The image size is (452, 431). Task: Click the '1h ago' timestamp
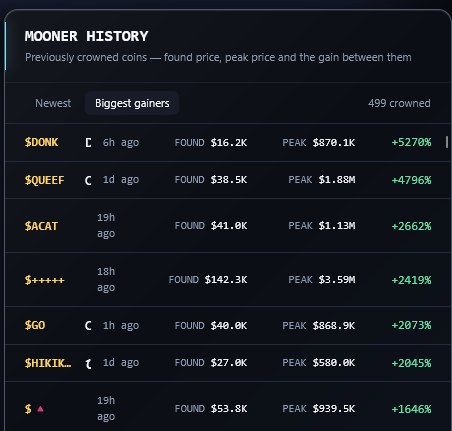[x=121, y=325]
